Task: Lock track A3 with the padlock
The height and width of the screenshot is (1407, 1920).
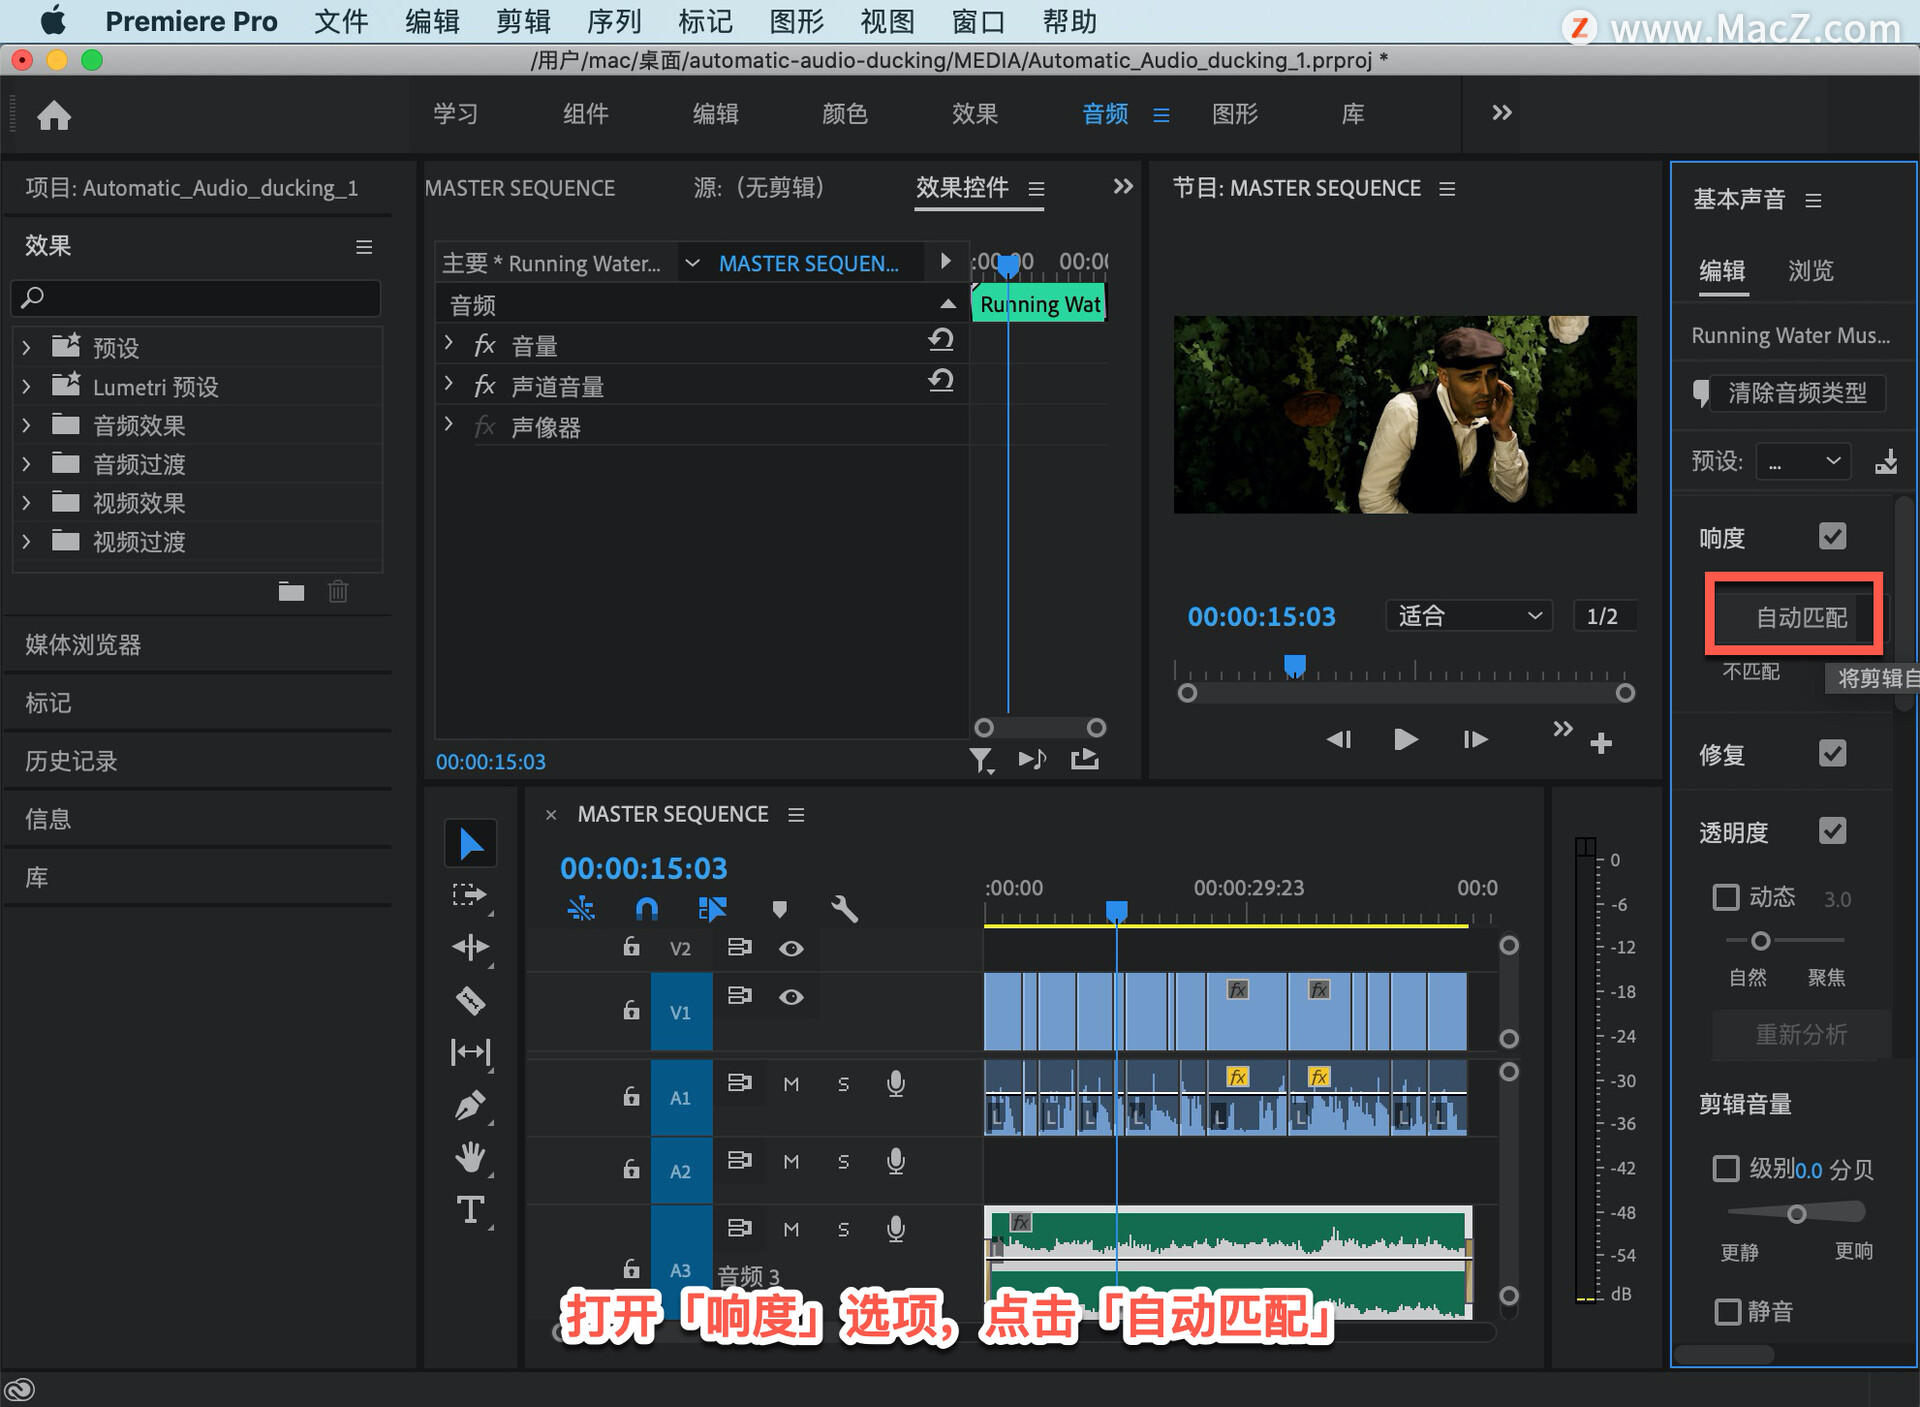Action: [x=631, y=1268]
